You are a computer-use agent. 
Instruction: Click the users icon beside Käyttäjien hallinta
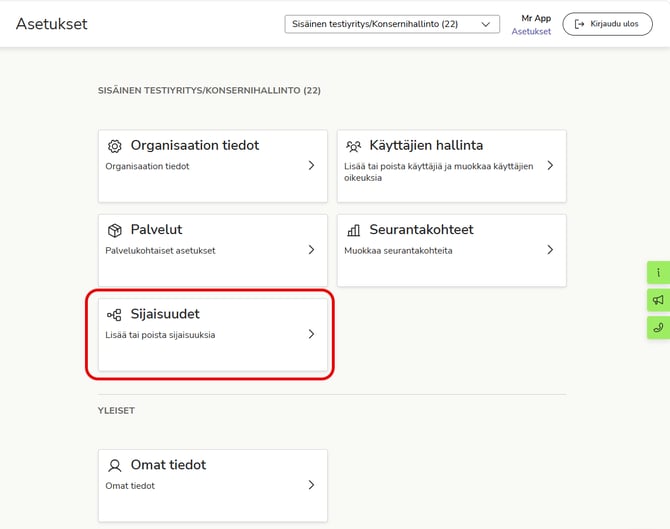[353, 146]
